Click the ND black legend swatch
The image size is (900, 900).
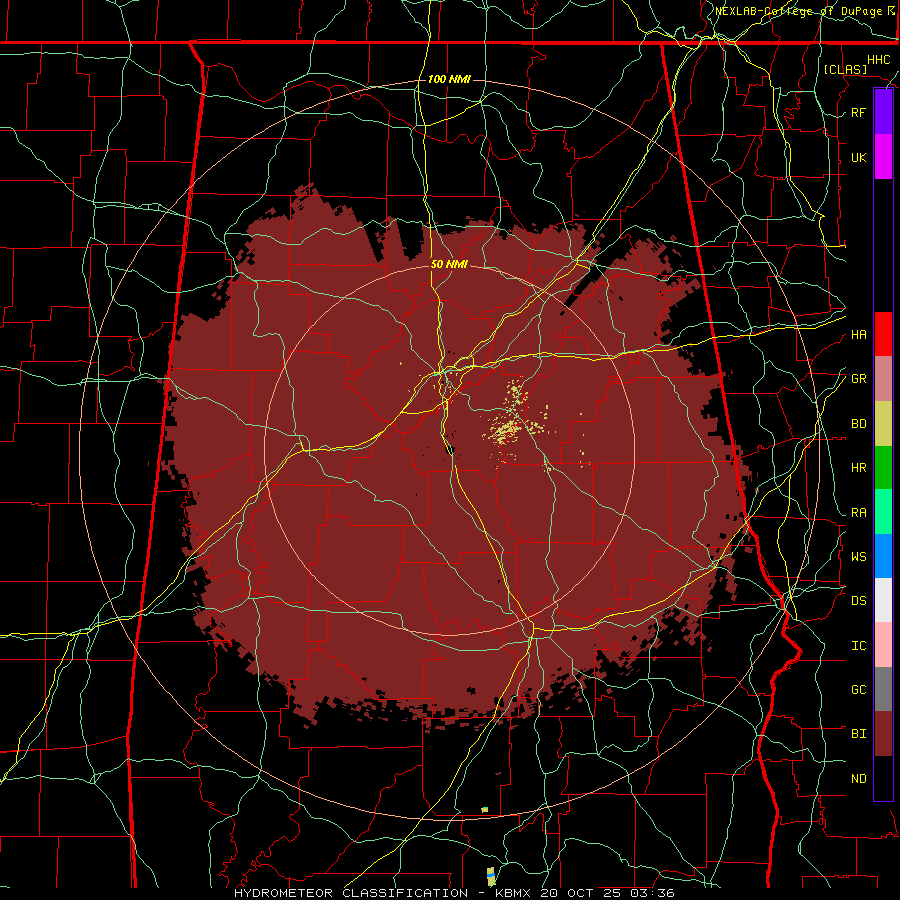883,778
